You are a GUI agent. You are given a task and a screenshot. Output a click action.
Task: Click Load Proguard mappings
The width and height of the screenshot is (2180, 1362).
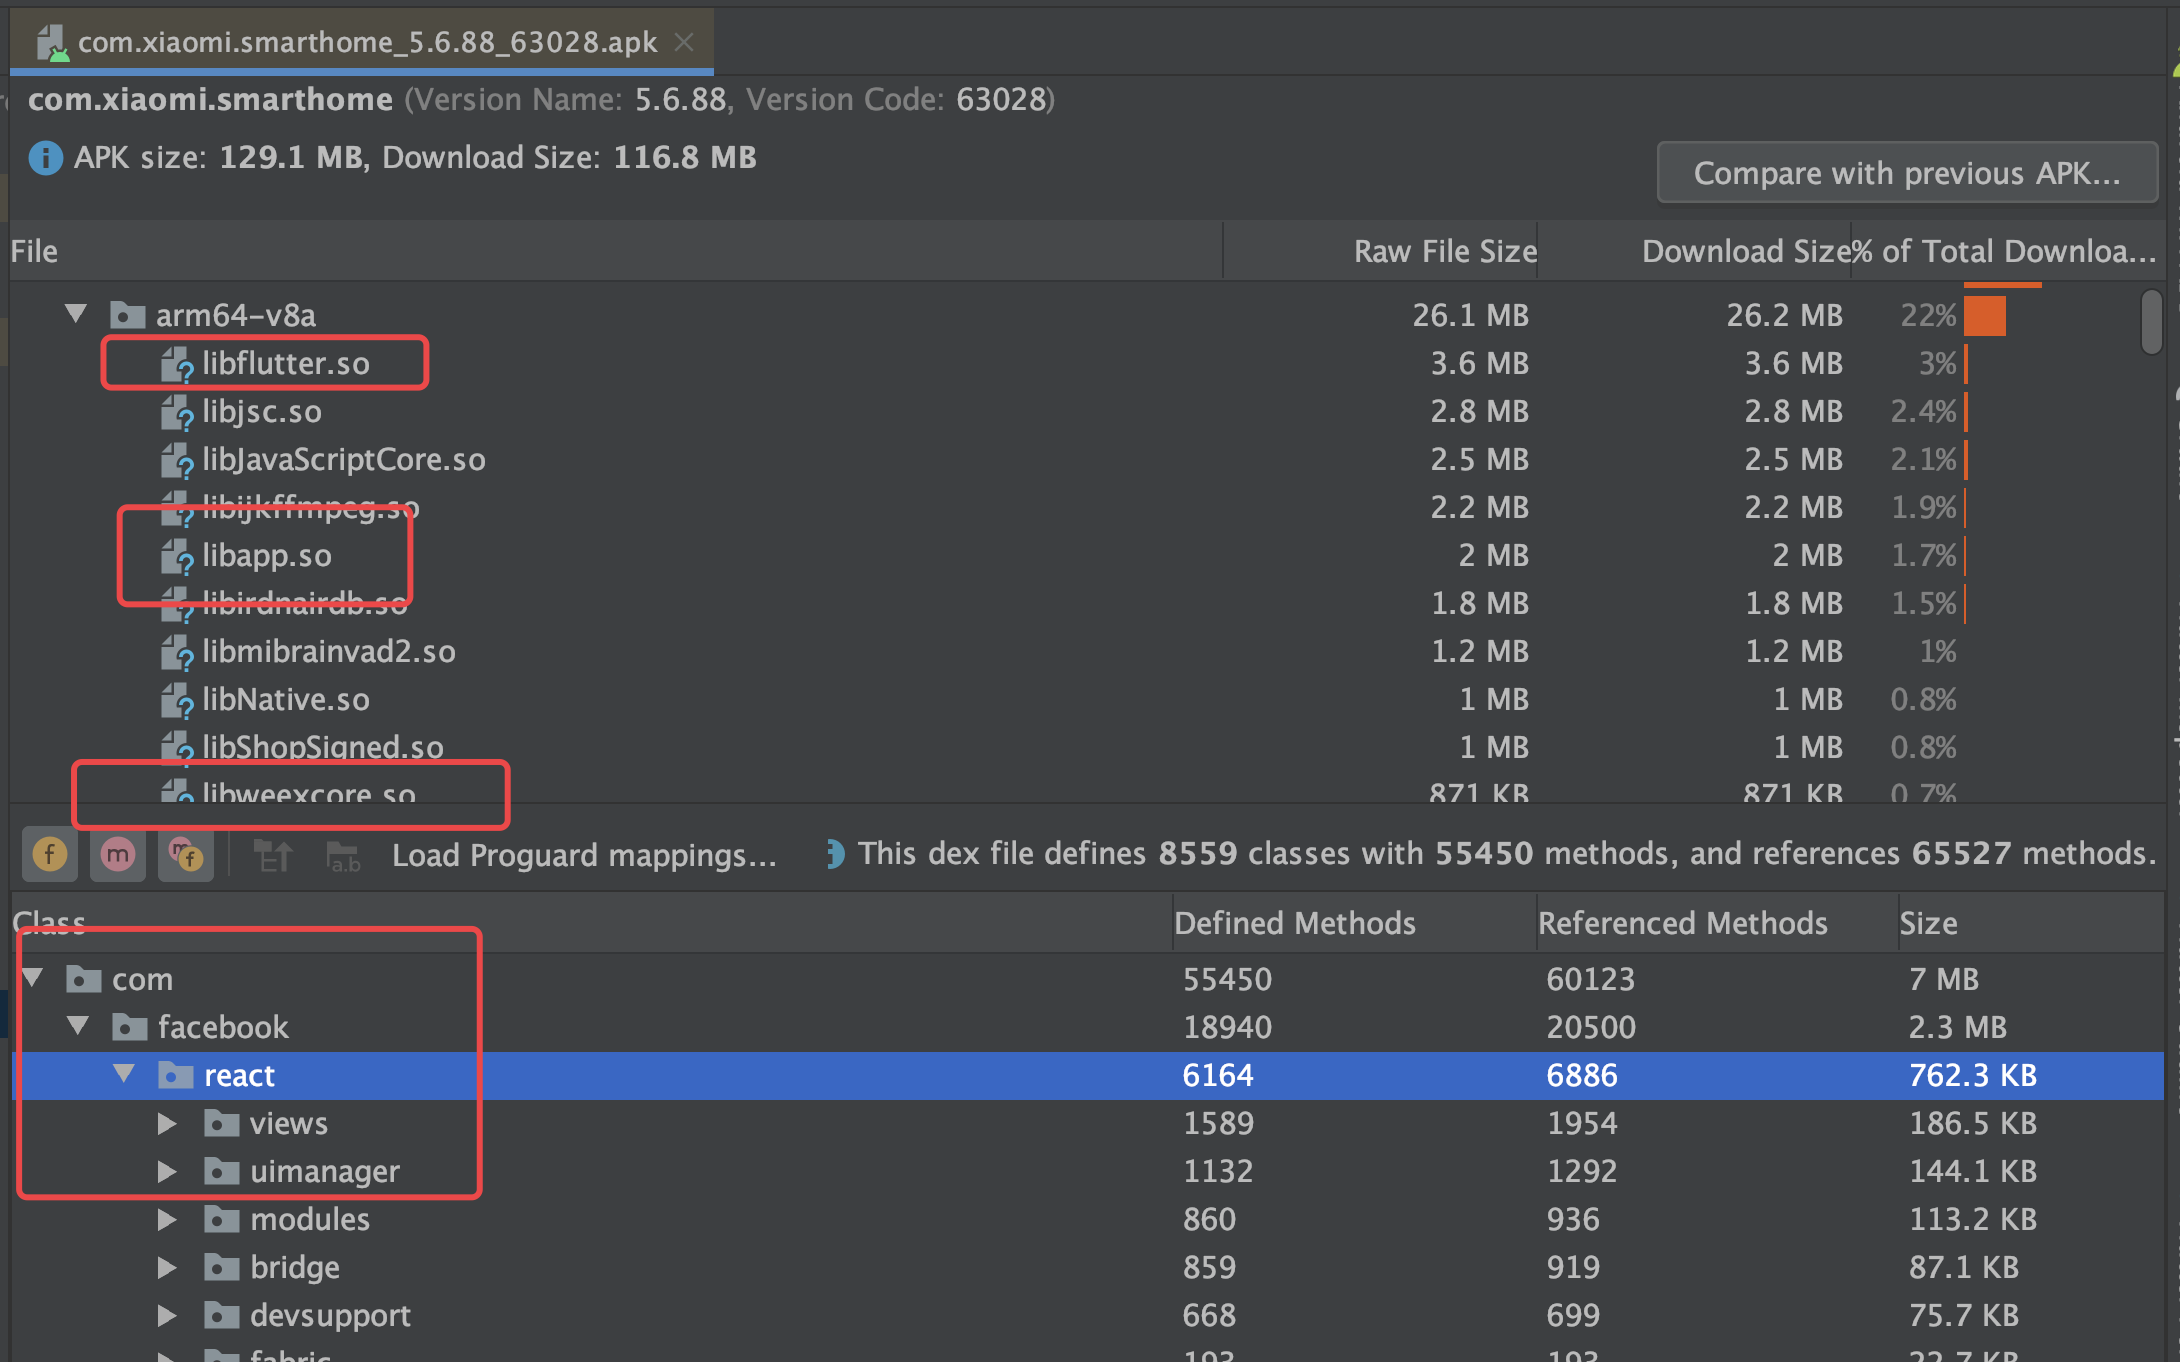584,855
